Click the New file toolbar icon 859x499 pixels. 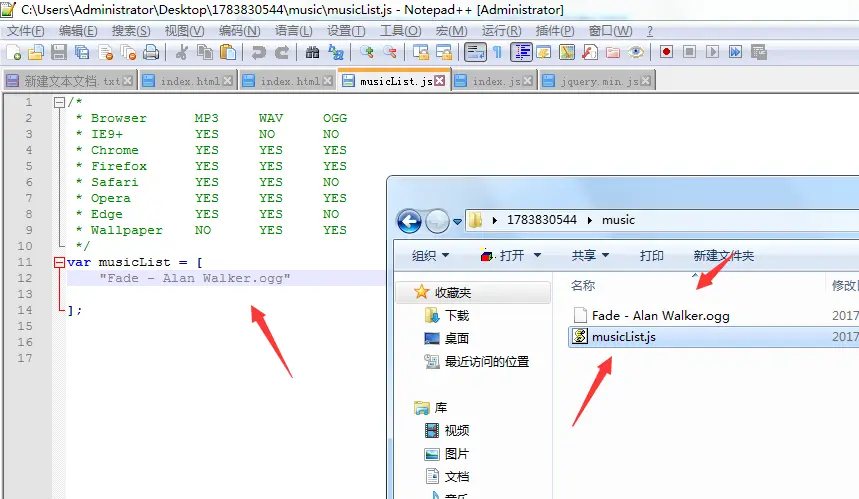[x=14, y=52]
